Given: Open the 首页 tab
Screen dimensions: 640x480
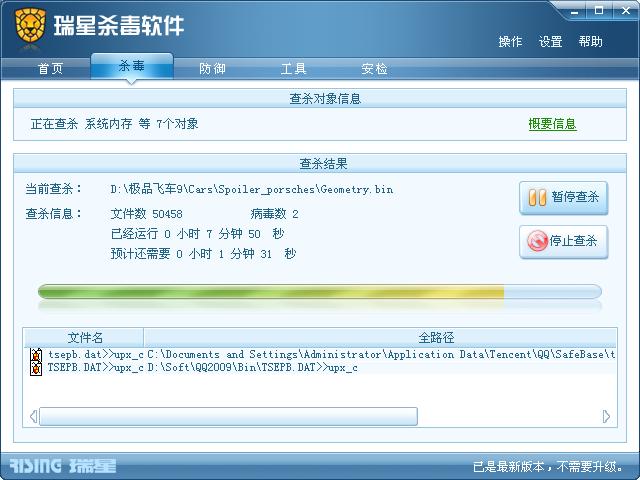Looking at the screenshot, I should tap(51, 68).
